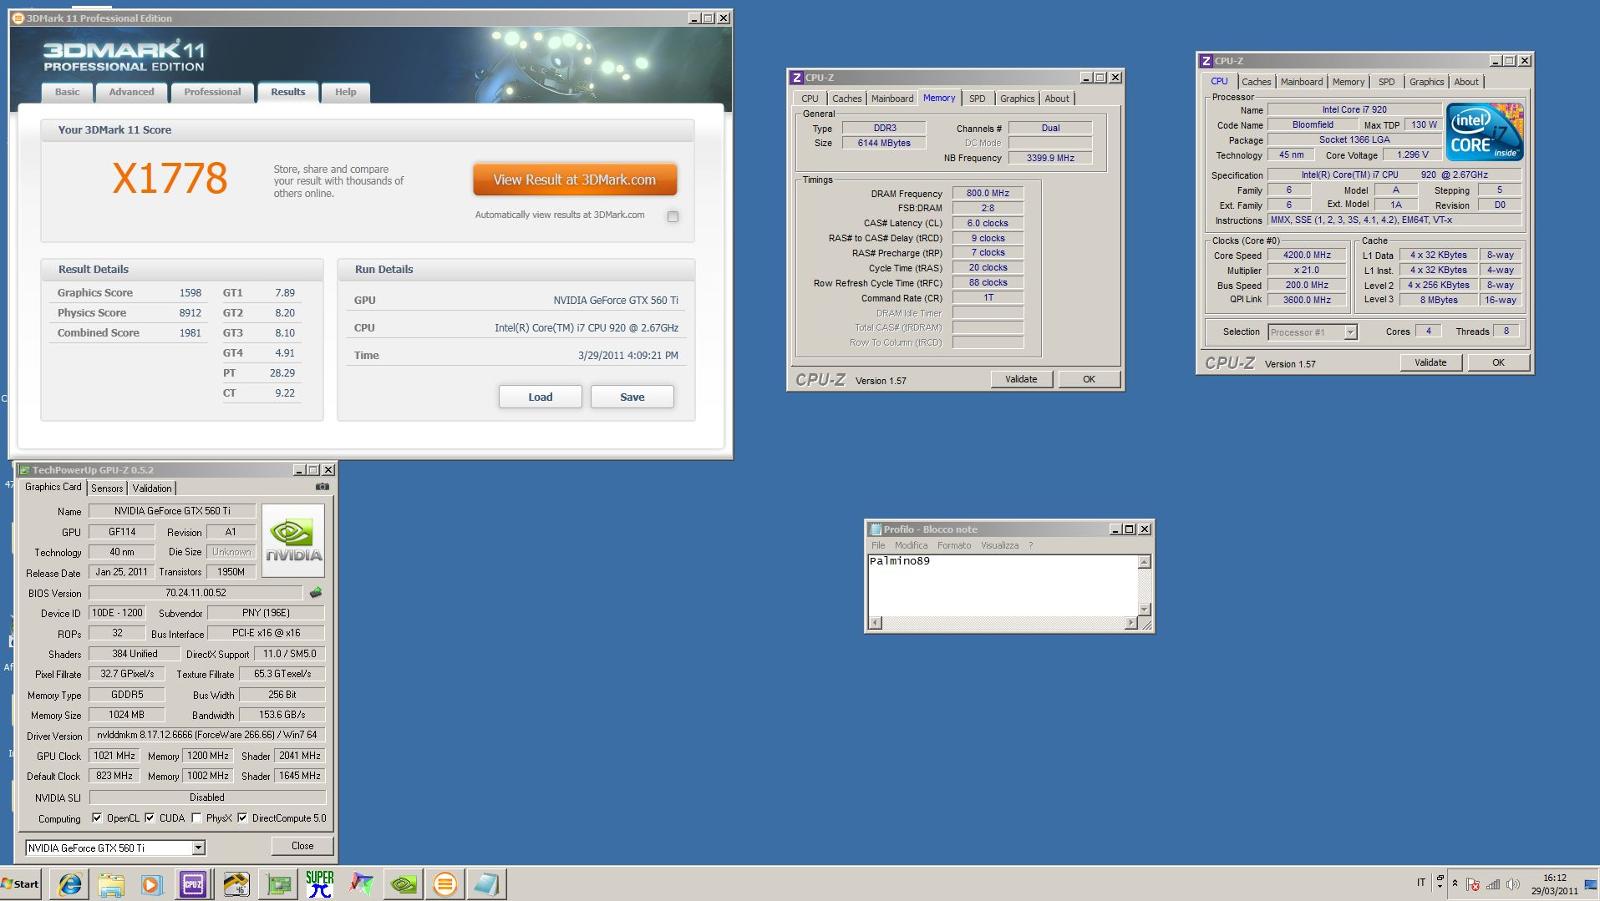Image resolution: width=1600 pixels, height=901 pixels.
Task: Switch to Basic tab in 3DMark 11
Action: 67,92
